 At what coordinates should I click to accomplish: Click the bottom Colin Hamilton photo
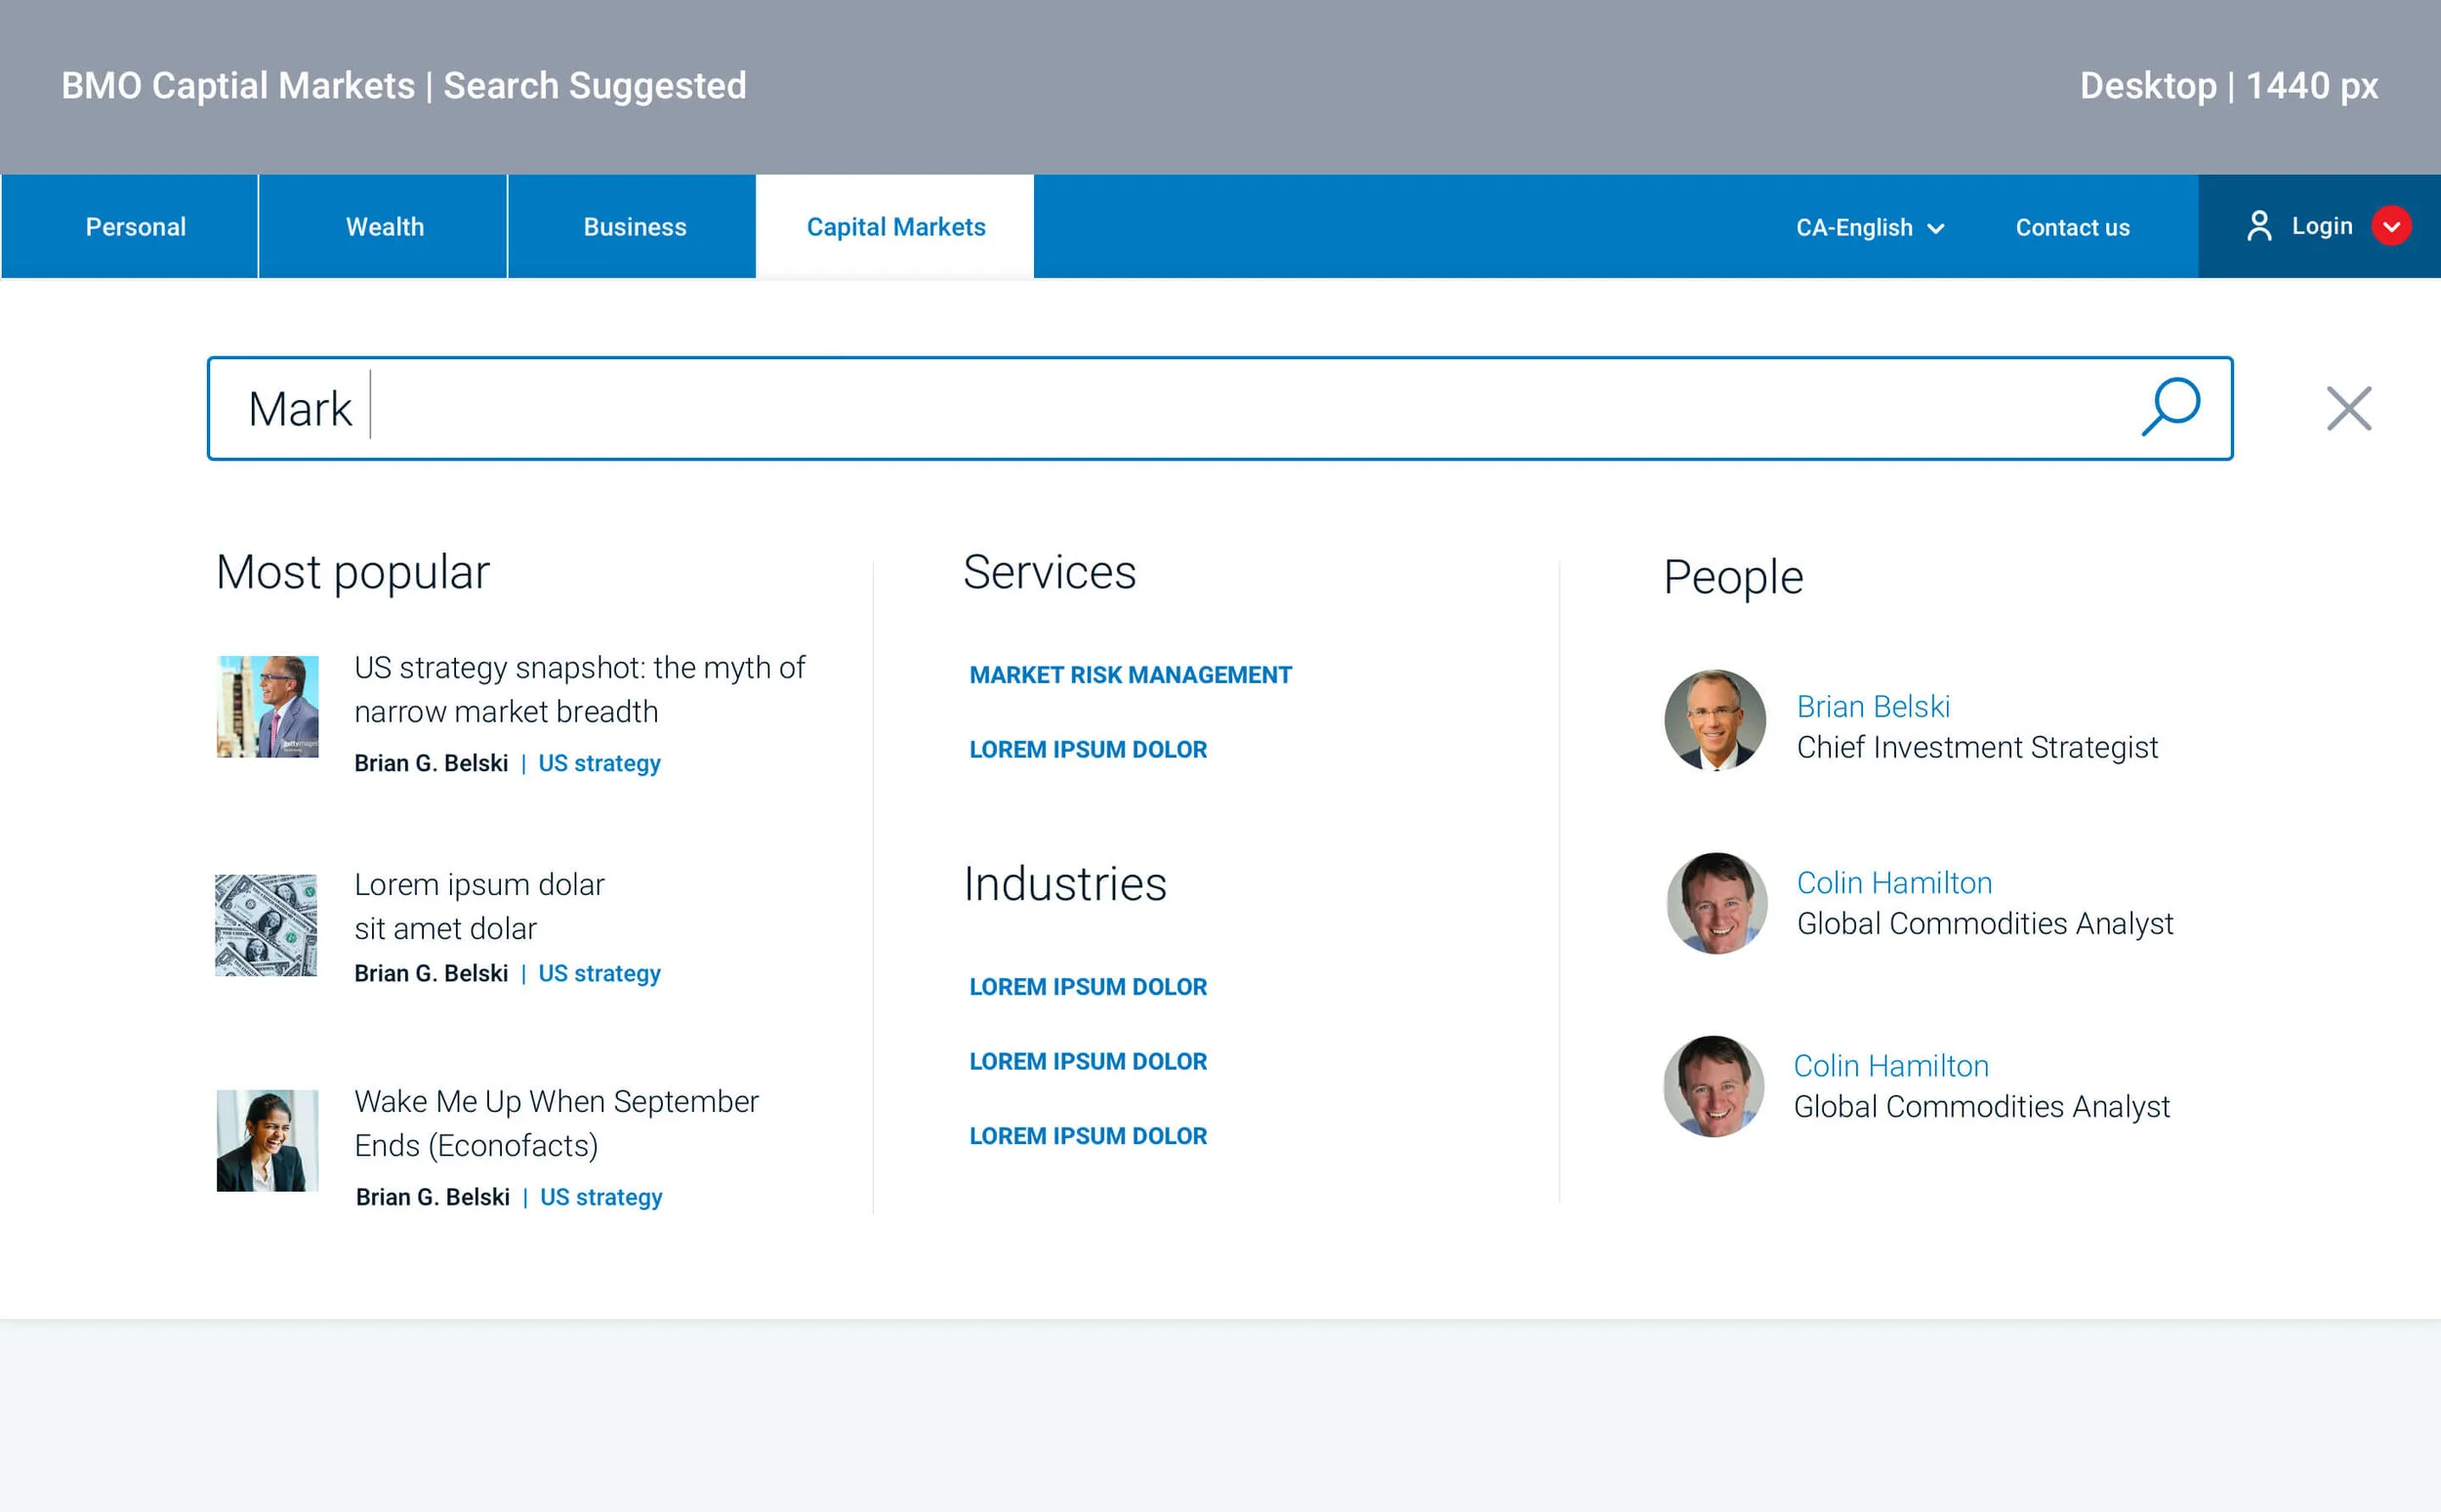click(1713, 1086)
